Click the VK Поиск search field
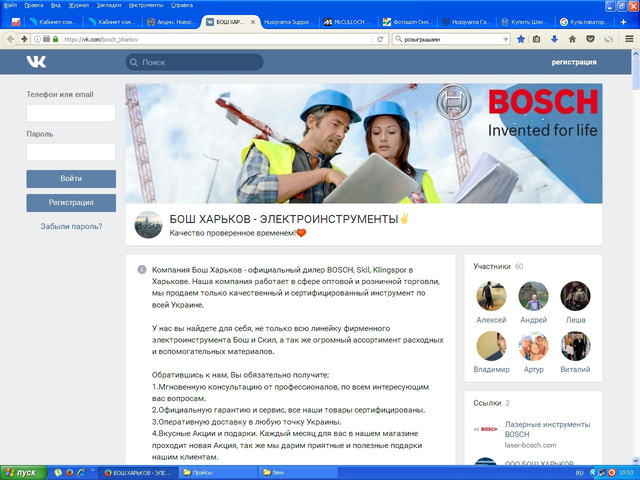The height and width of the screenshot is (480, 640). click(194, 62)
